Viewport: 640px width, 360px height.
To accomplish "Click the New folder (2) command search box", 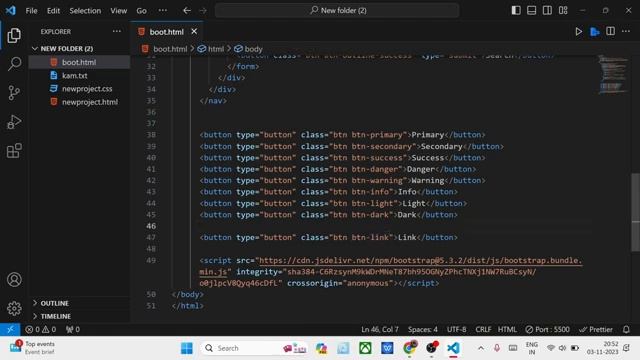I will [x=337, y=11].
